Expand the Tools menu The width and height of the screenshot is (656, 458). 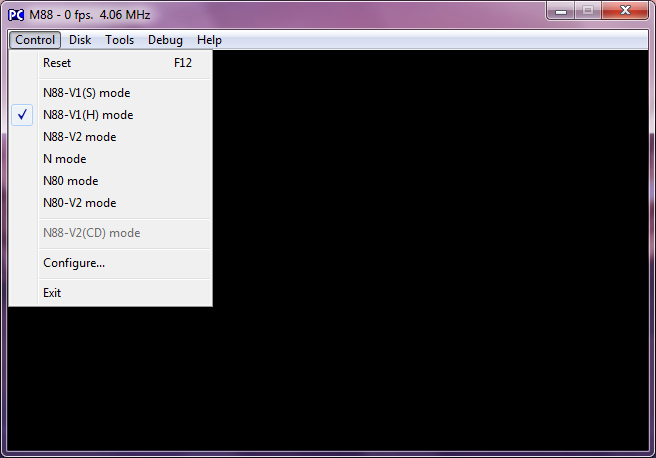click(119, 40)
